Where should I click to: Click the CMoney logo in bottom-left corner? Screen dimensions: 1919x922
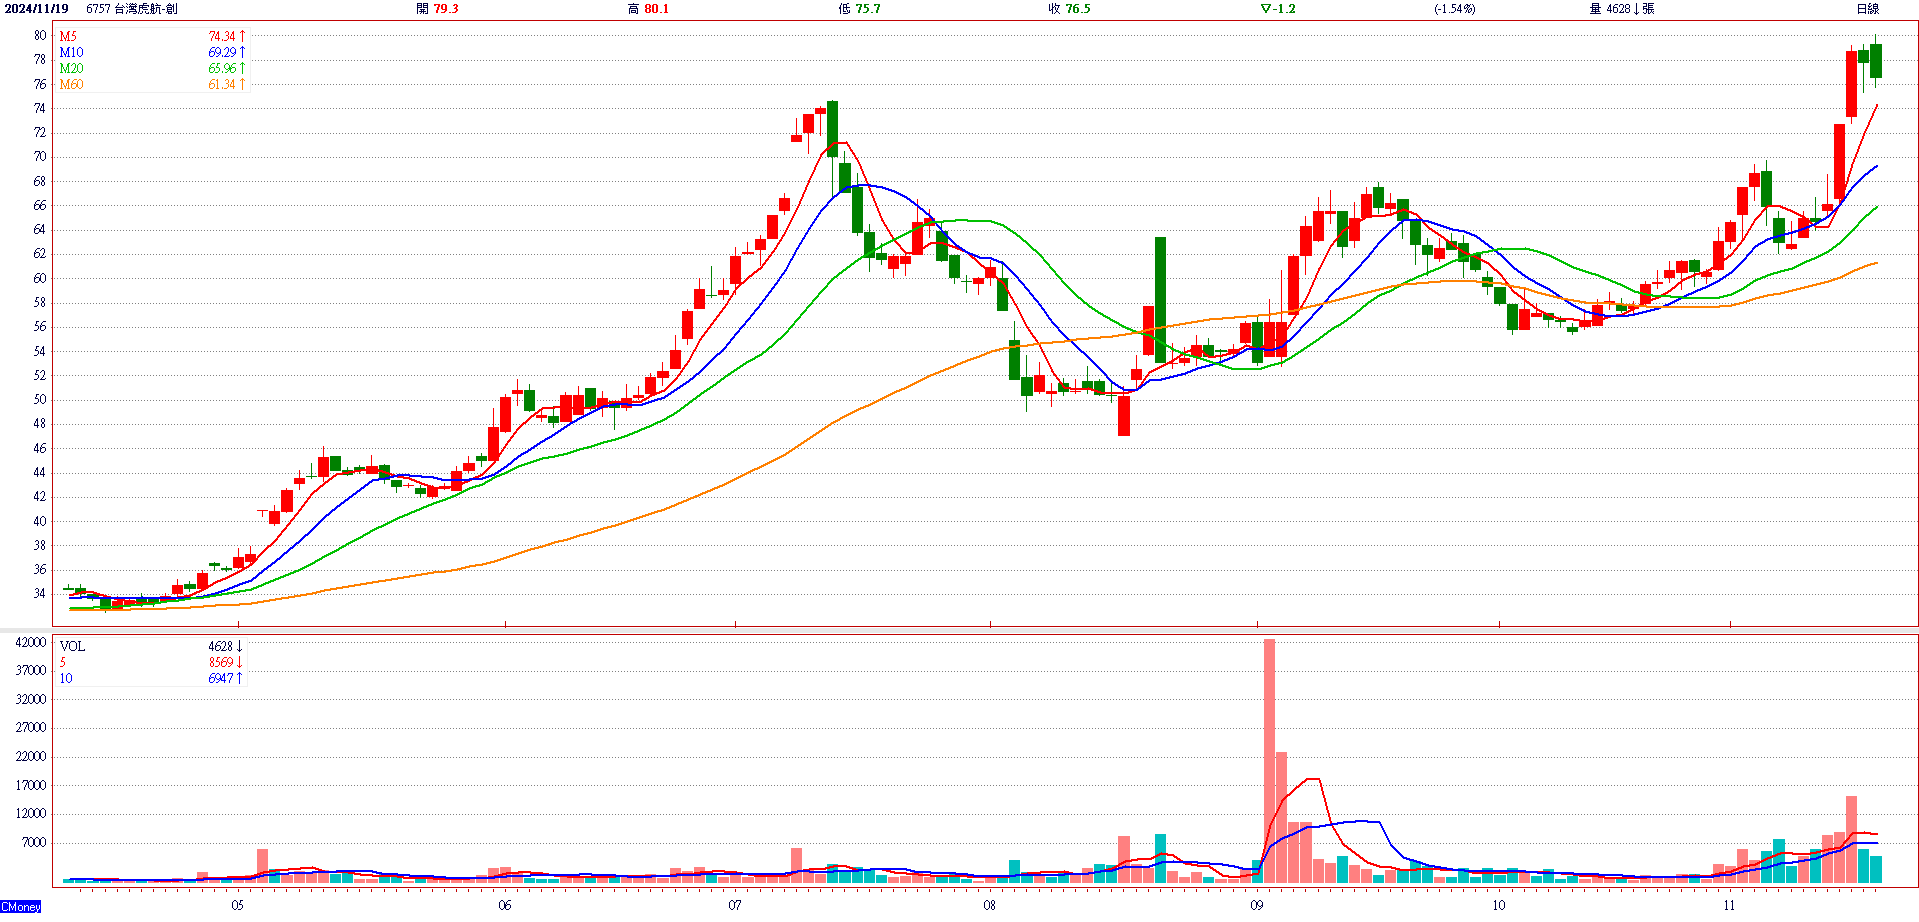21,906
